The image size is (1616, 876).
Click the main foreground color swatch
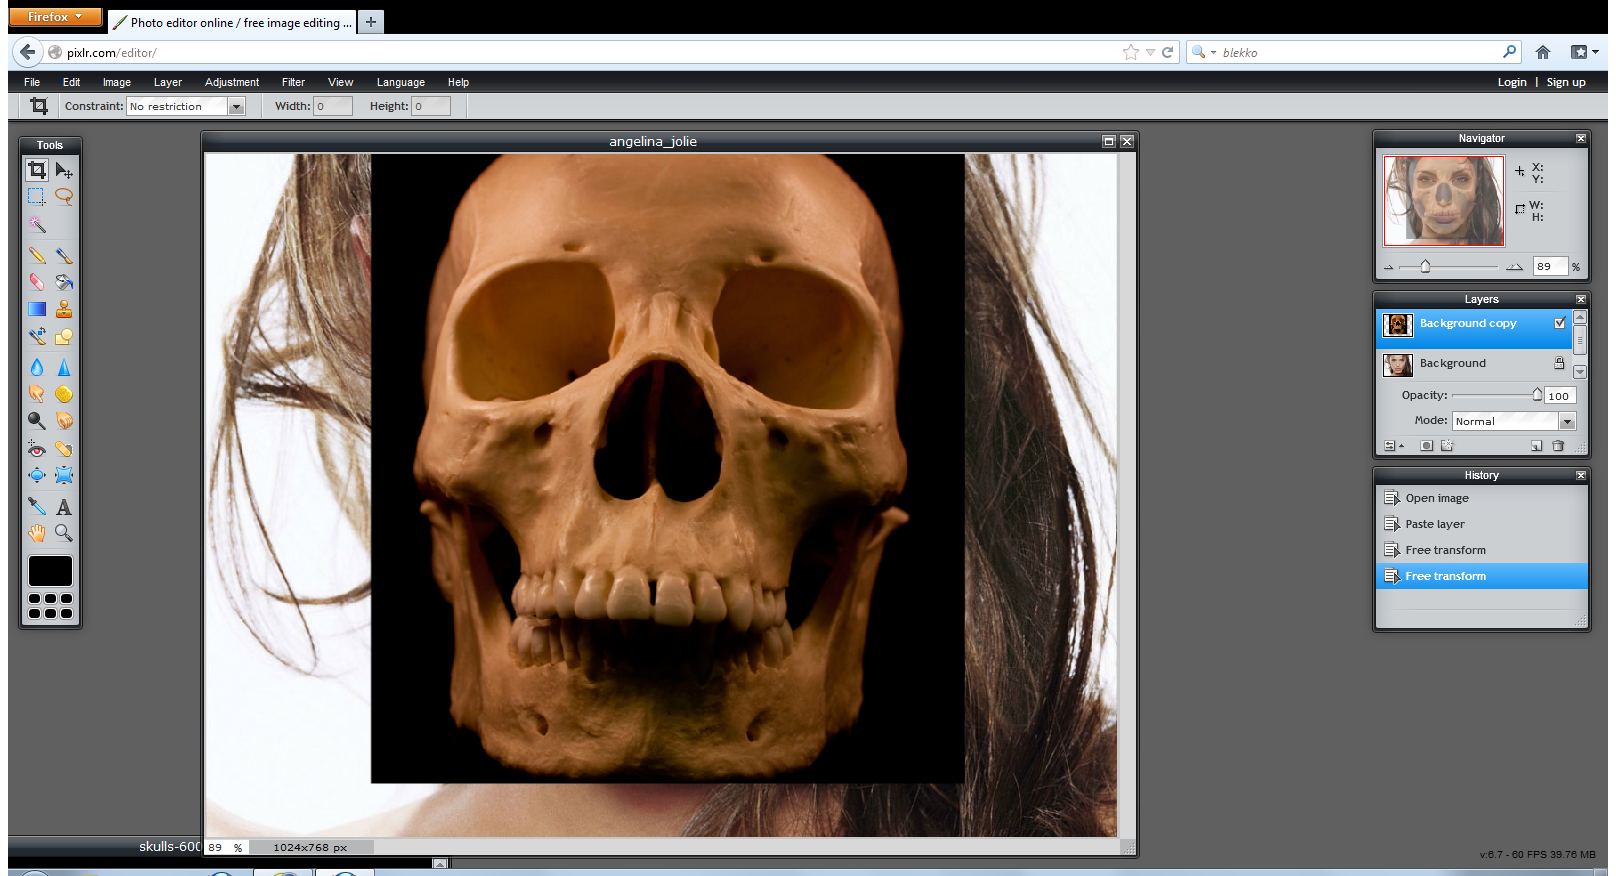[x=50, y=571]
